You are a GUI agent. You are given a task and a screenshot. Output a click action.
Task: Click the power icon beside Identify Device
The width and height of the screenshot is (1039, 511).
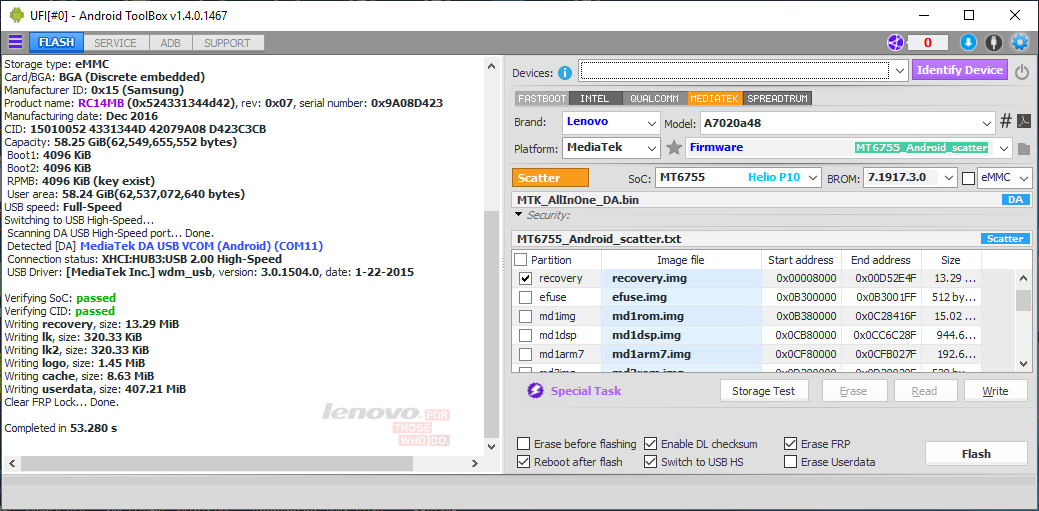pos(1021,72)
